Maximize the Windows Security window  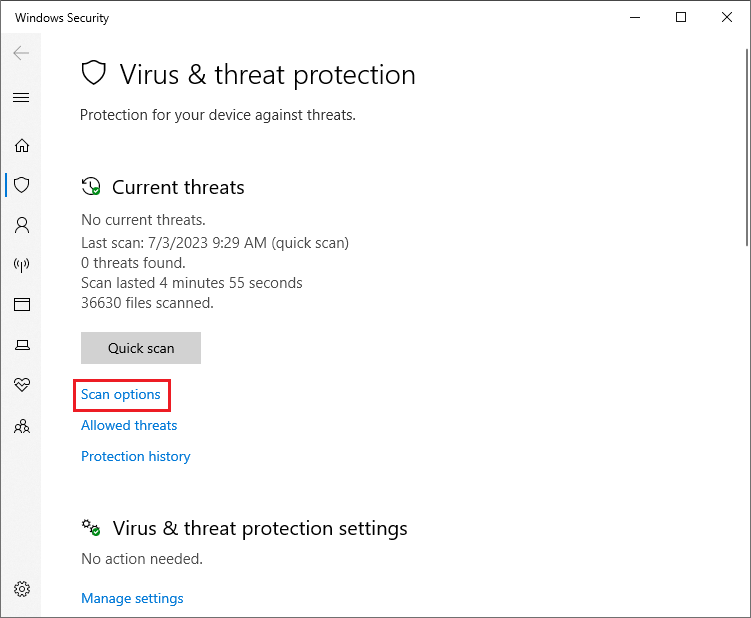point(681,17)
